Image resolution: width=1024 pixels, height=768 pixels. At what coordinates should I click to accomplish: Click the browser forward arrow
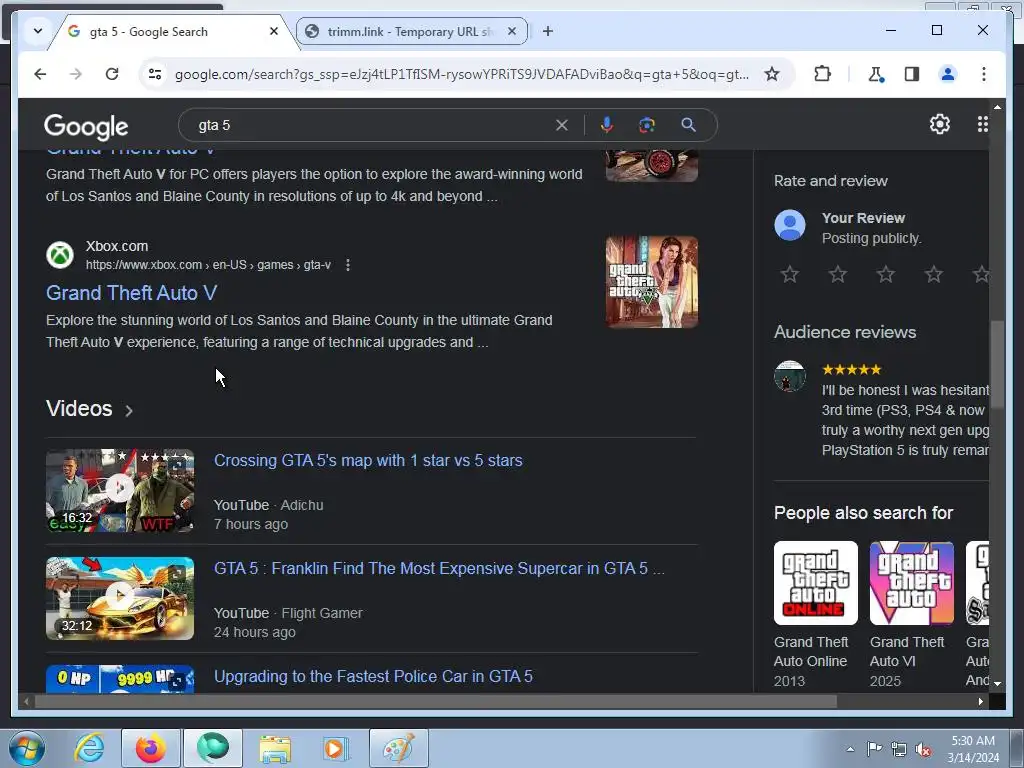(x=76, y=74)
